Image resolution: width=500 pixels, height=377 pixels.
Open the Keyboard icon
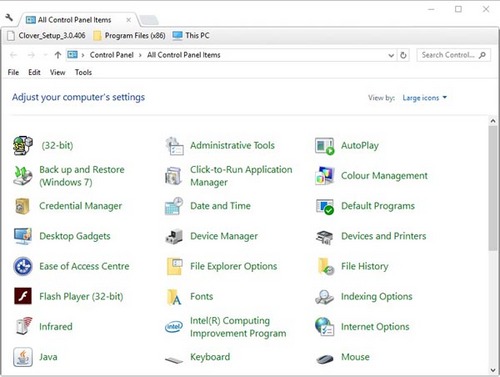[x=174, y=360]
